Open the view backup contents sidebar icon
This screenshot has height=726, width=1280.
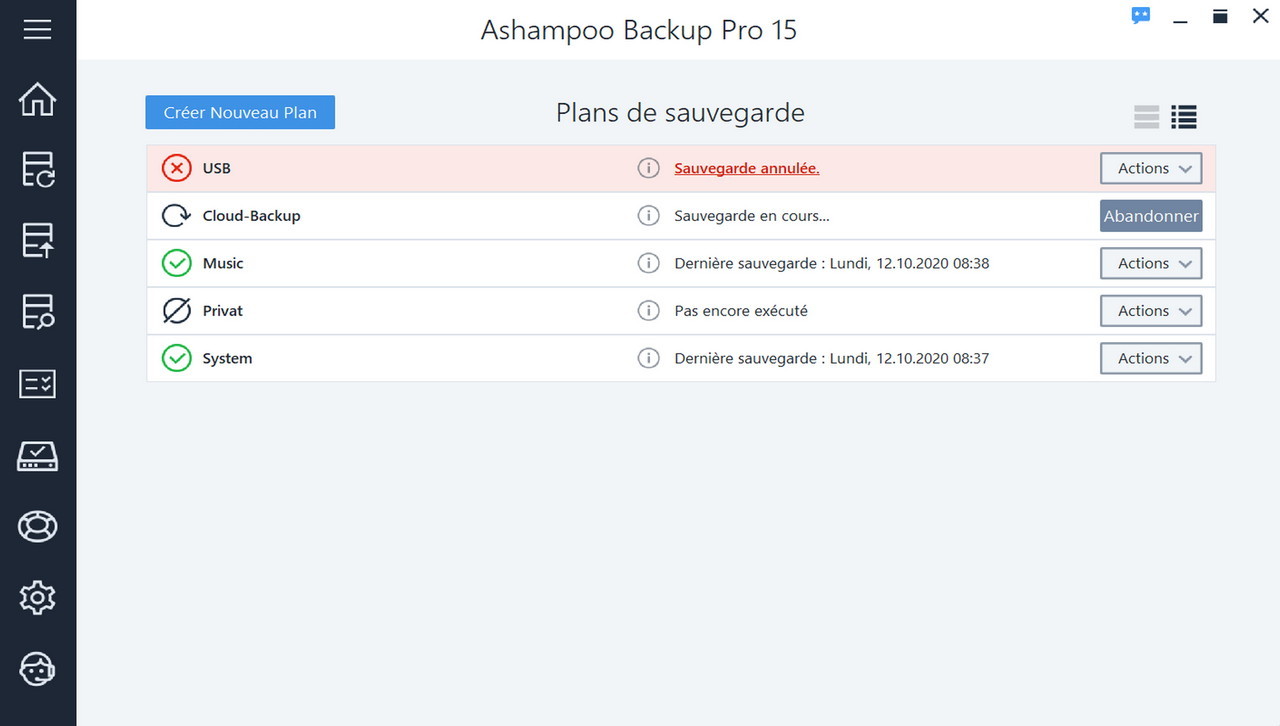pyautogui.click(x=37, y=312)
